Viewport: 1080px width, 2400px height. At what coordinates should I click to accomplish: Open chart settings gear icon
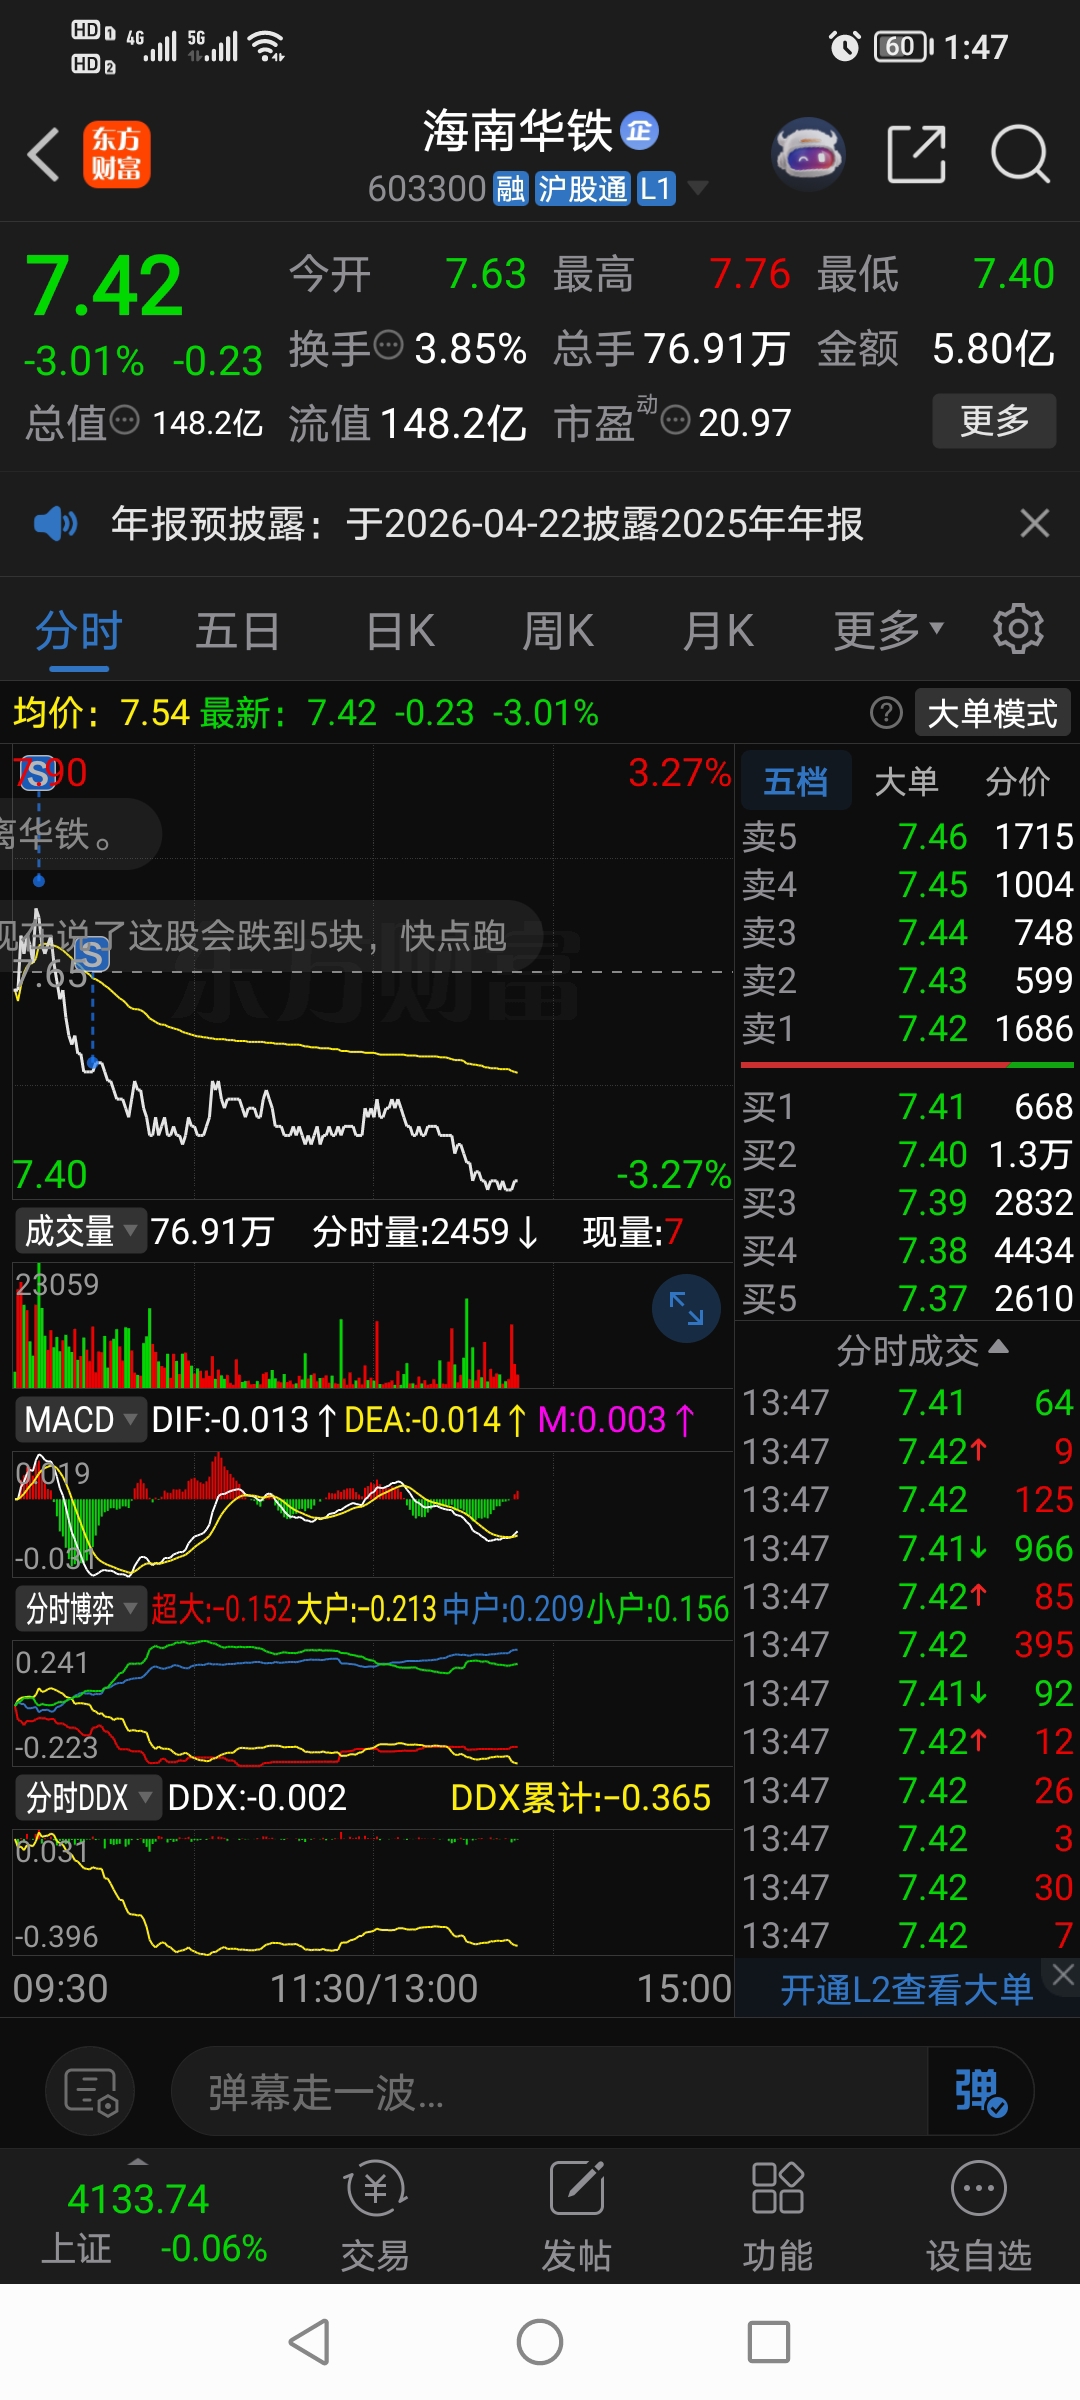point(1018,629)
